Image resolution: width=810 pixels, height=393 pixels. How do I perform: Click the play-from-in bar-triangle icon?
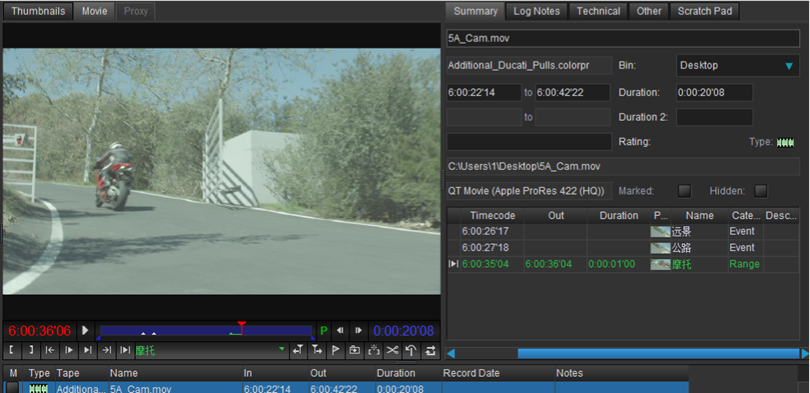tap(69, 351)
